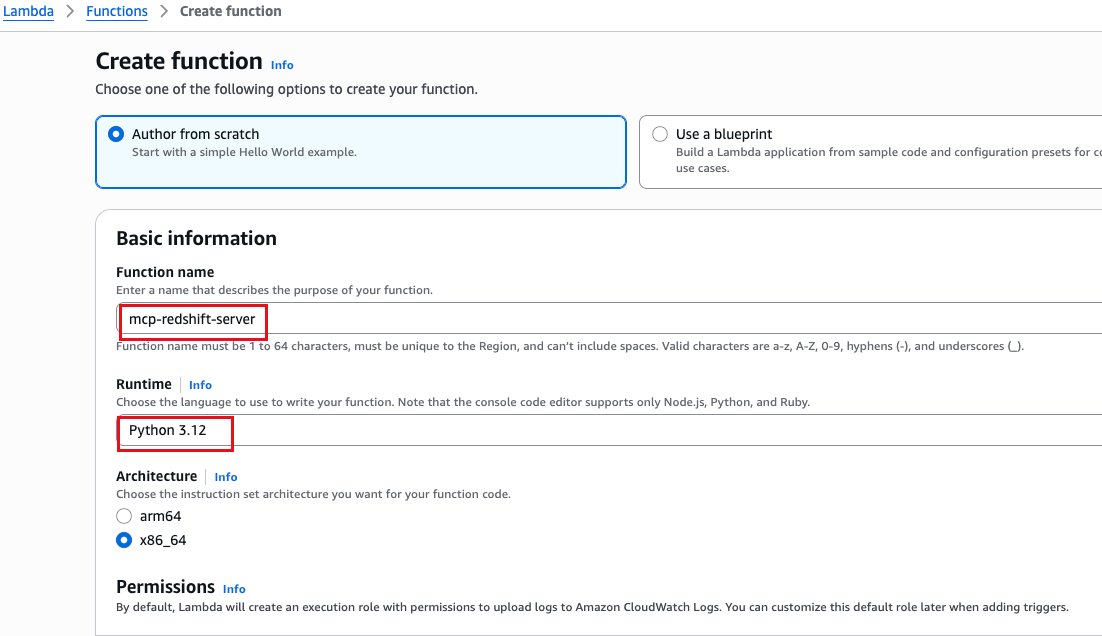Image resolution: width=1102 pixels, height=636 pixels.
Task: Click the Use a blueprint card
Action: (870, 152)
